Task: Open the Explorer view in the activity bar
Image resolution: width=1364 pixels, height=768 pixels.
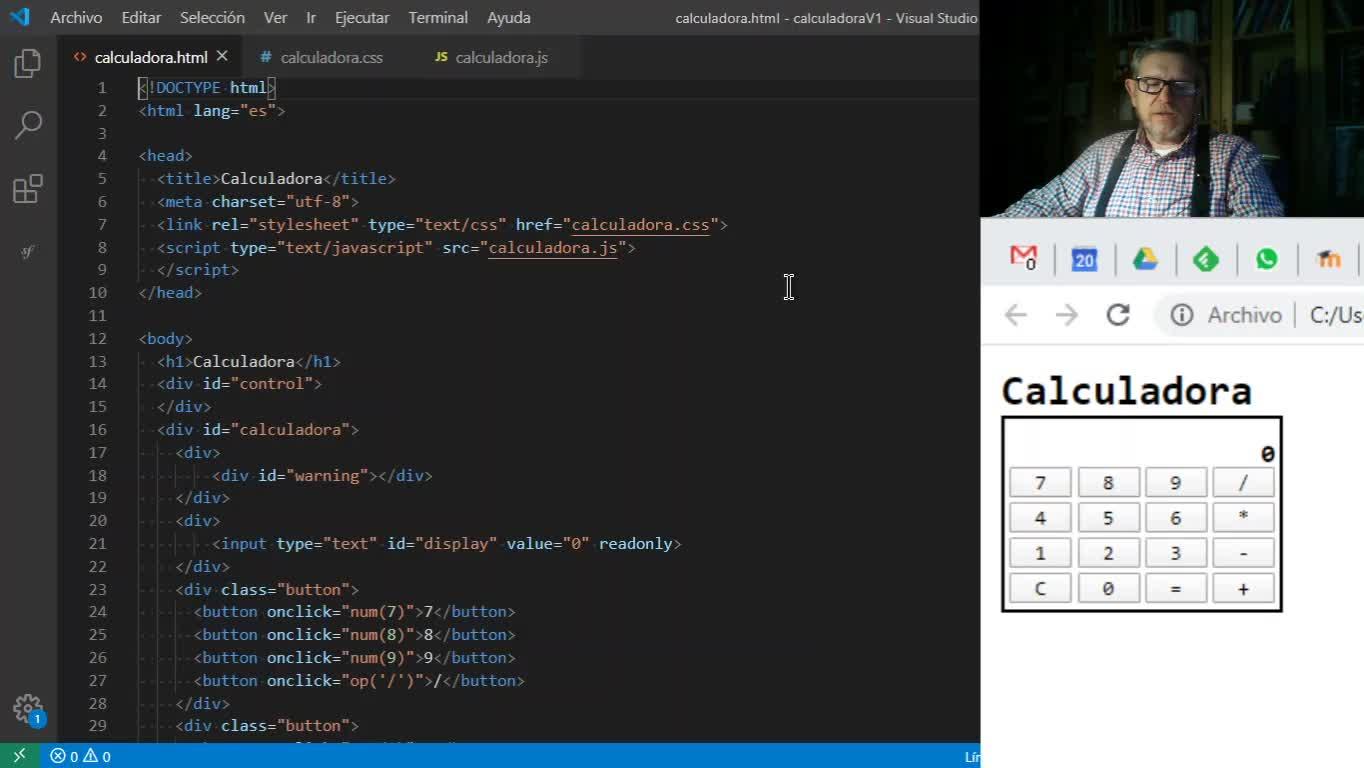Action: point(28,64)
